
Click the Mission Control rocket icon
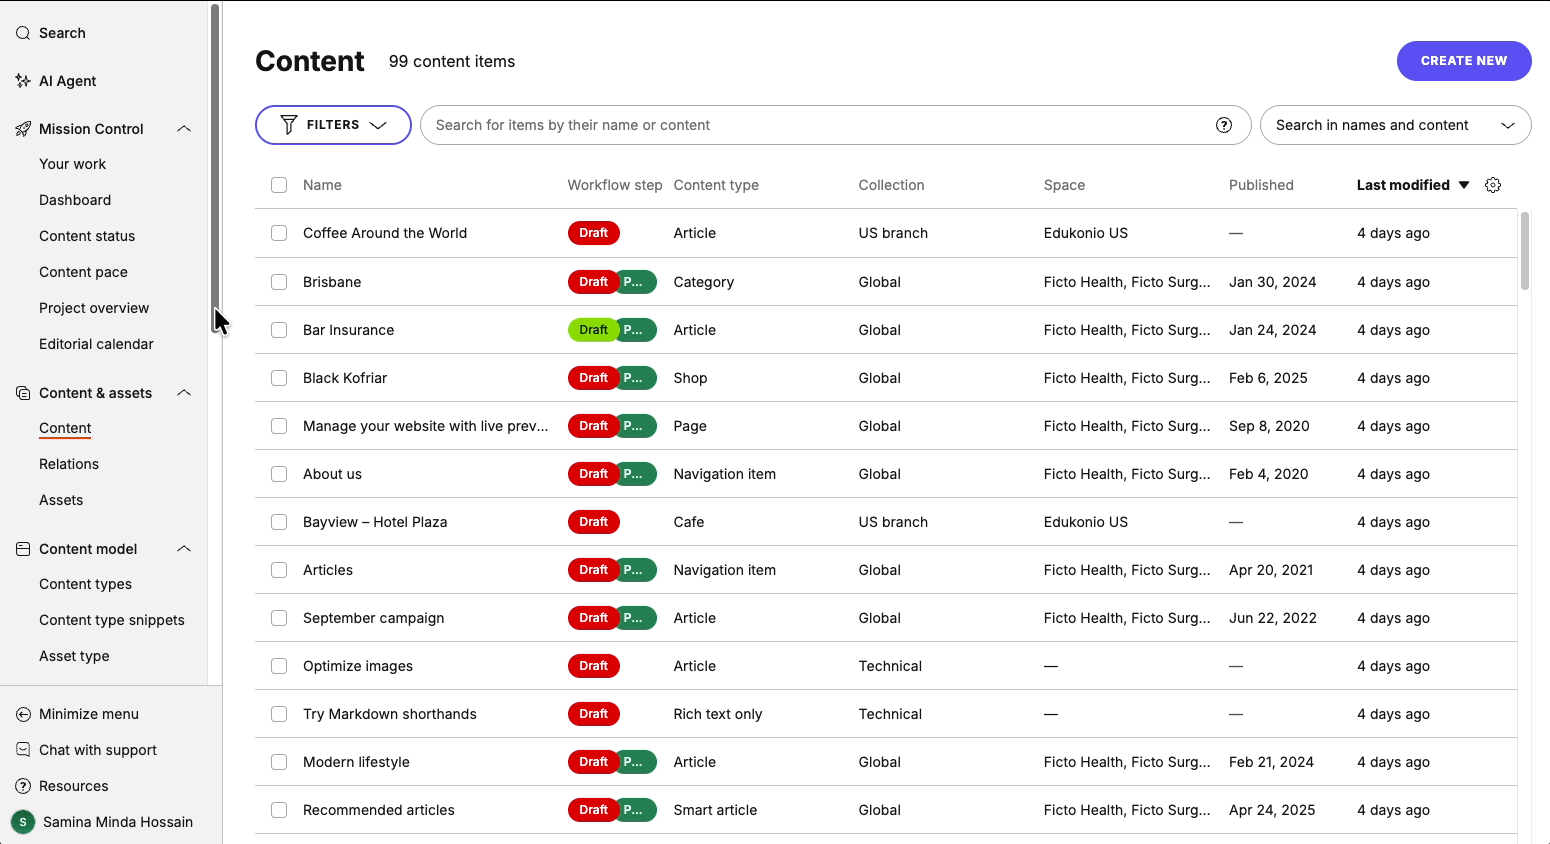point(23,129)
